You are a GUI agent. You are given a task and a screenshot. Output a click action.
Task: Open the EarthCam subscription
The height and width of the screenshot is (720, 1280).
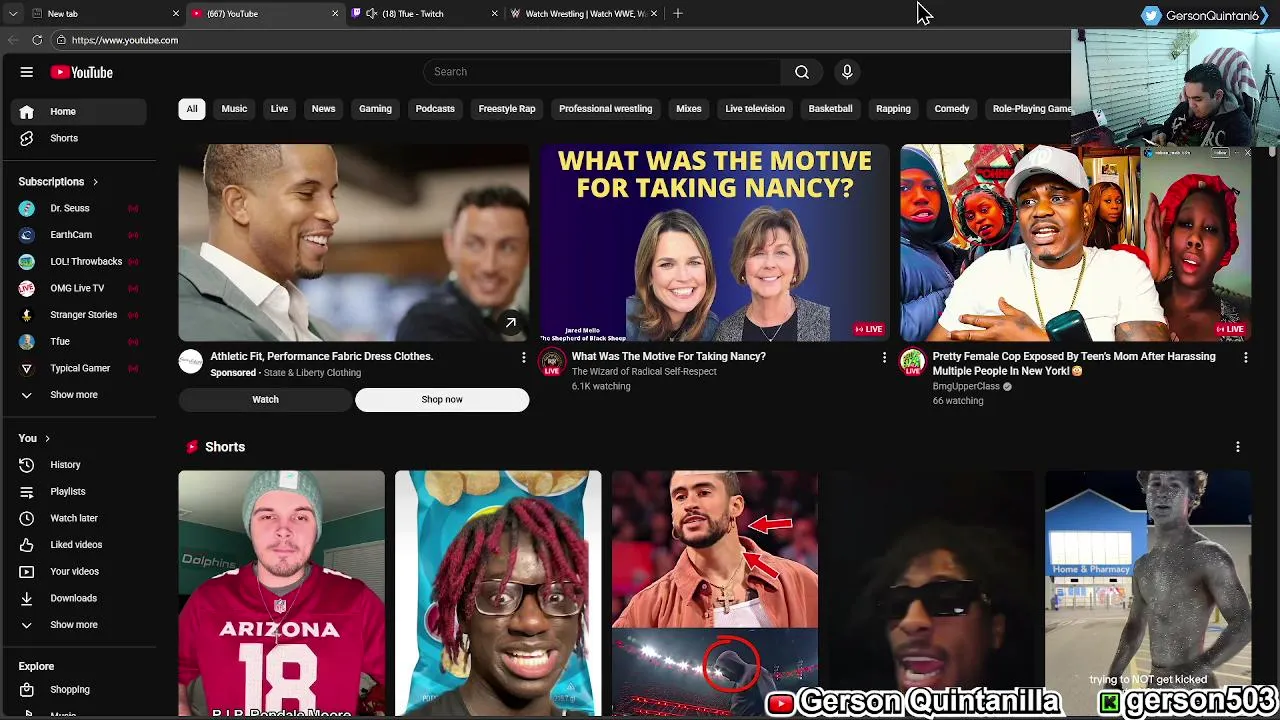click(78, 235)
